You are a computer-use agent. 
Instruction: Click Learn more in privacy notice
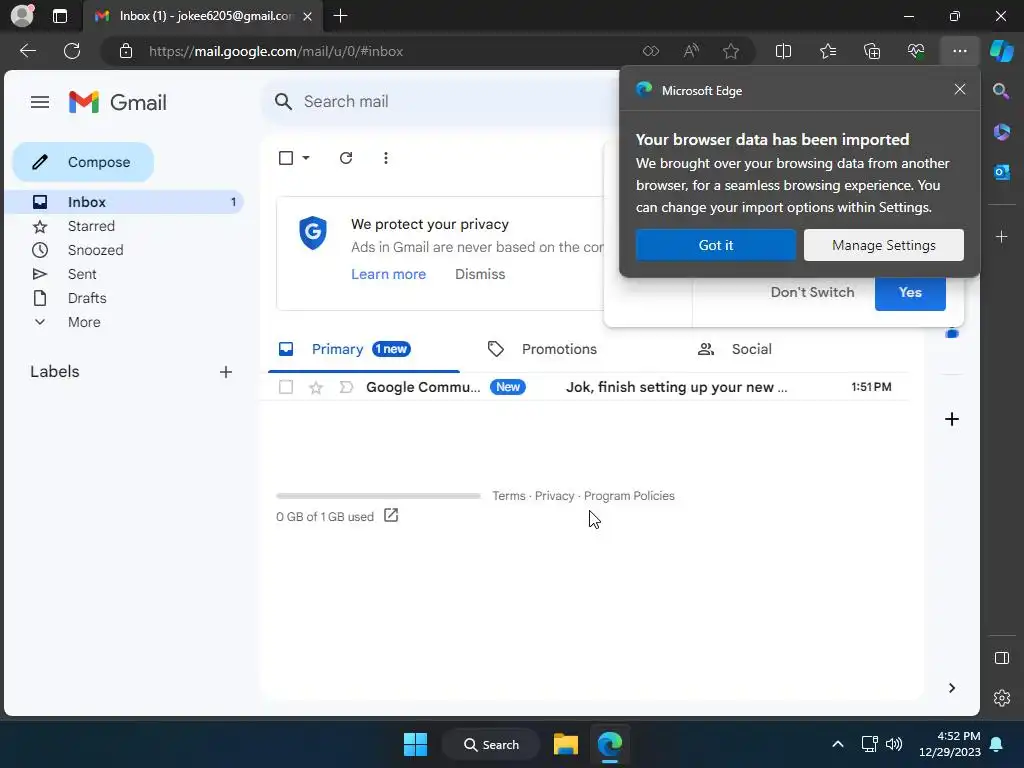[x=389, y=274]
